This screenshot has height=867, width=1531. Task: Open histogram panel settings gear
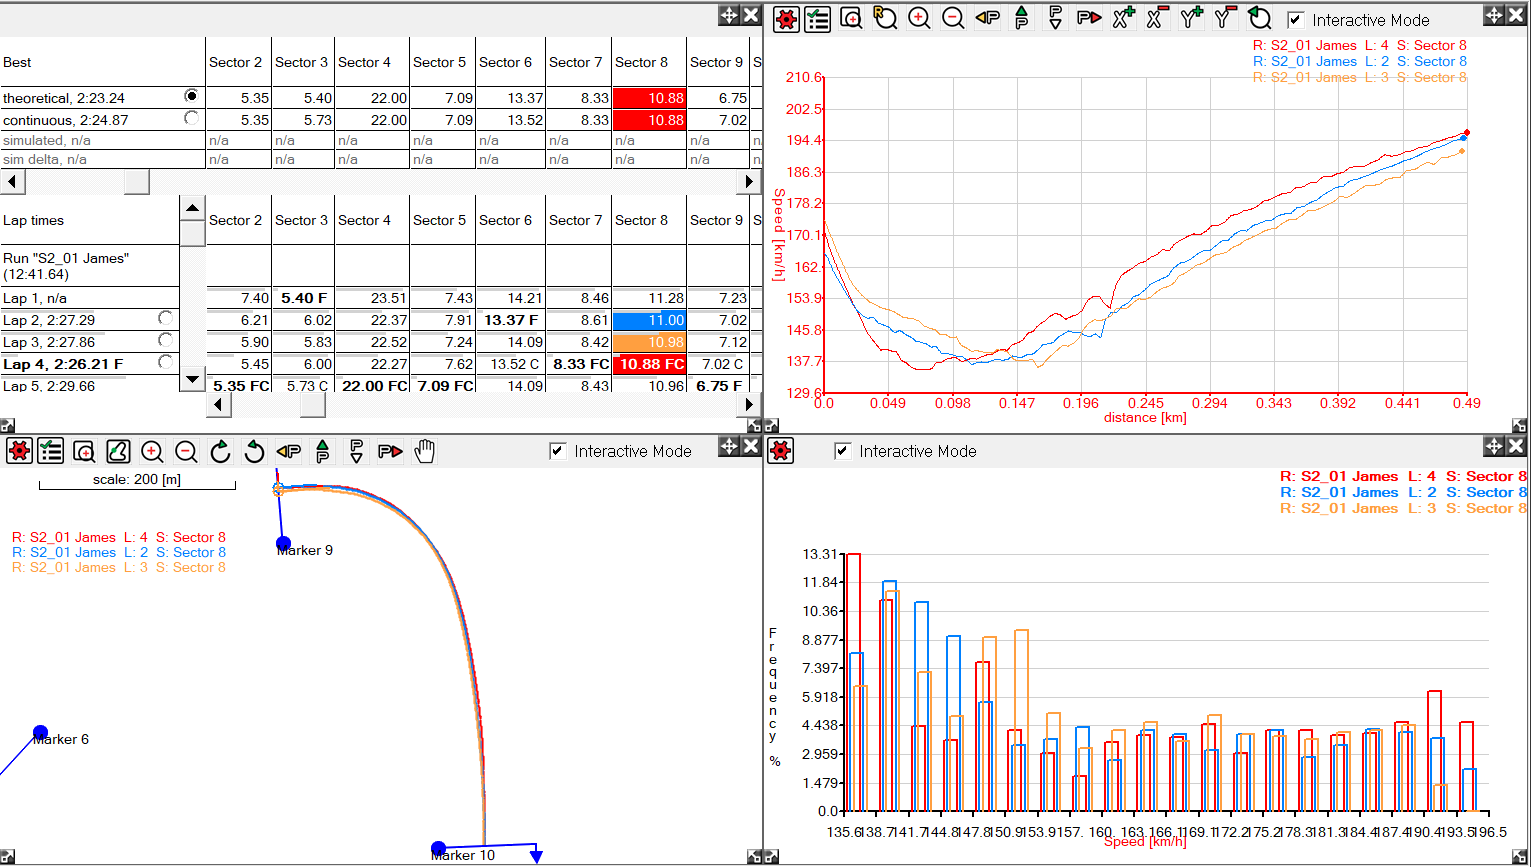pyautogui.click(x=781, y=451)
